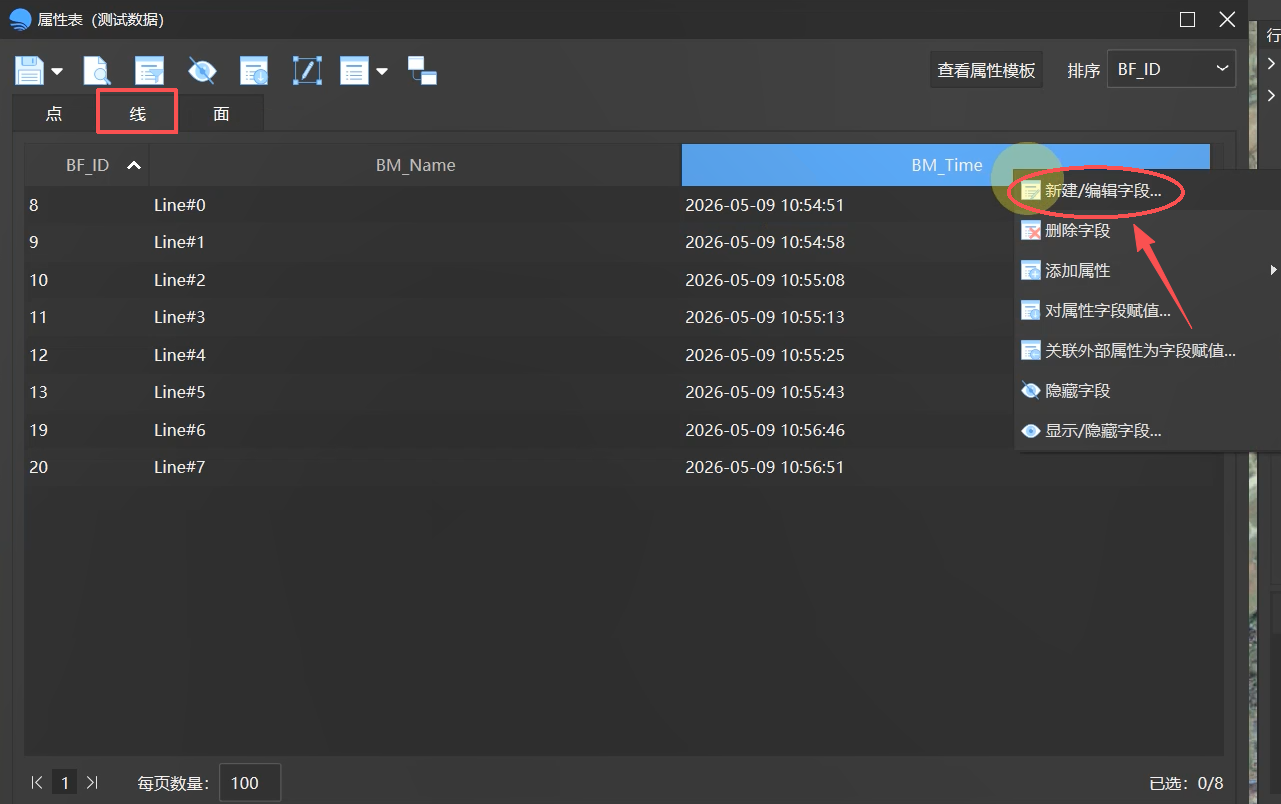Click the linked windows toolbar icon
Viewport: 1281px width, 804px height.
pyautogui.click(x=422, y=71)
